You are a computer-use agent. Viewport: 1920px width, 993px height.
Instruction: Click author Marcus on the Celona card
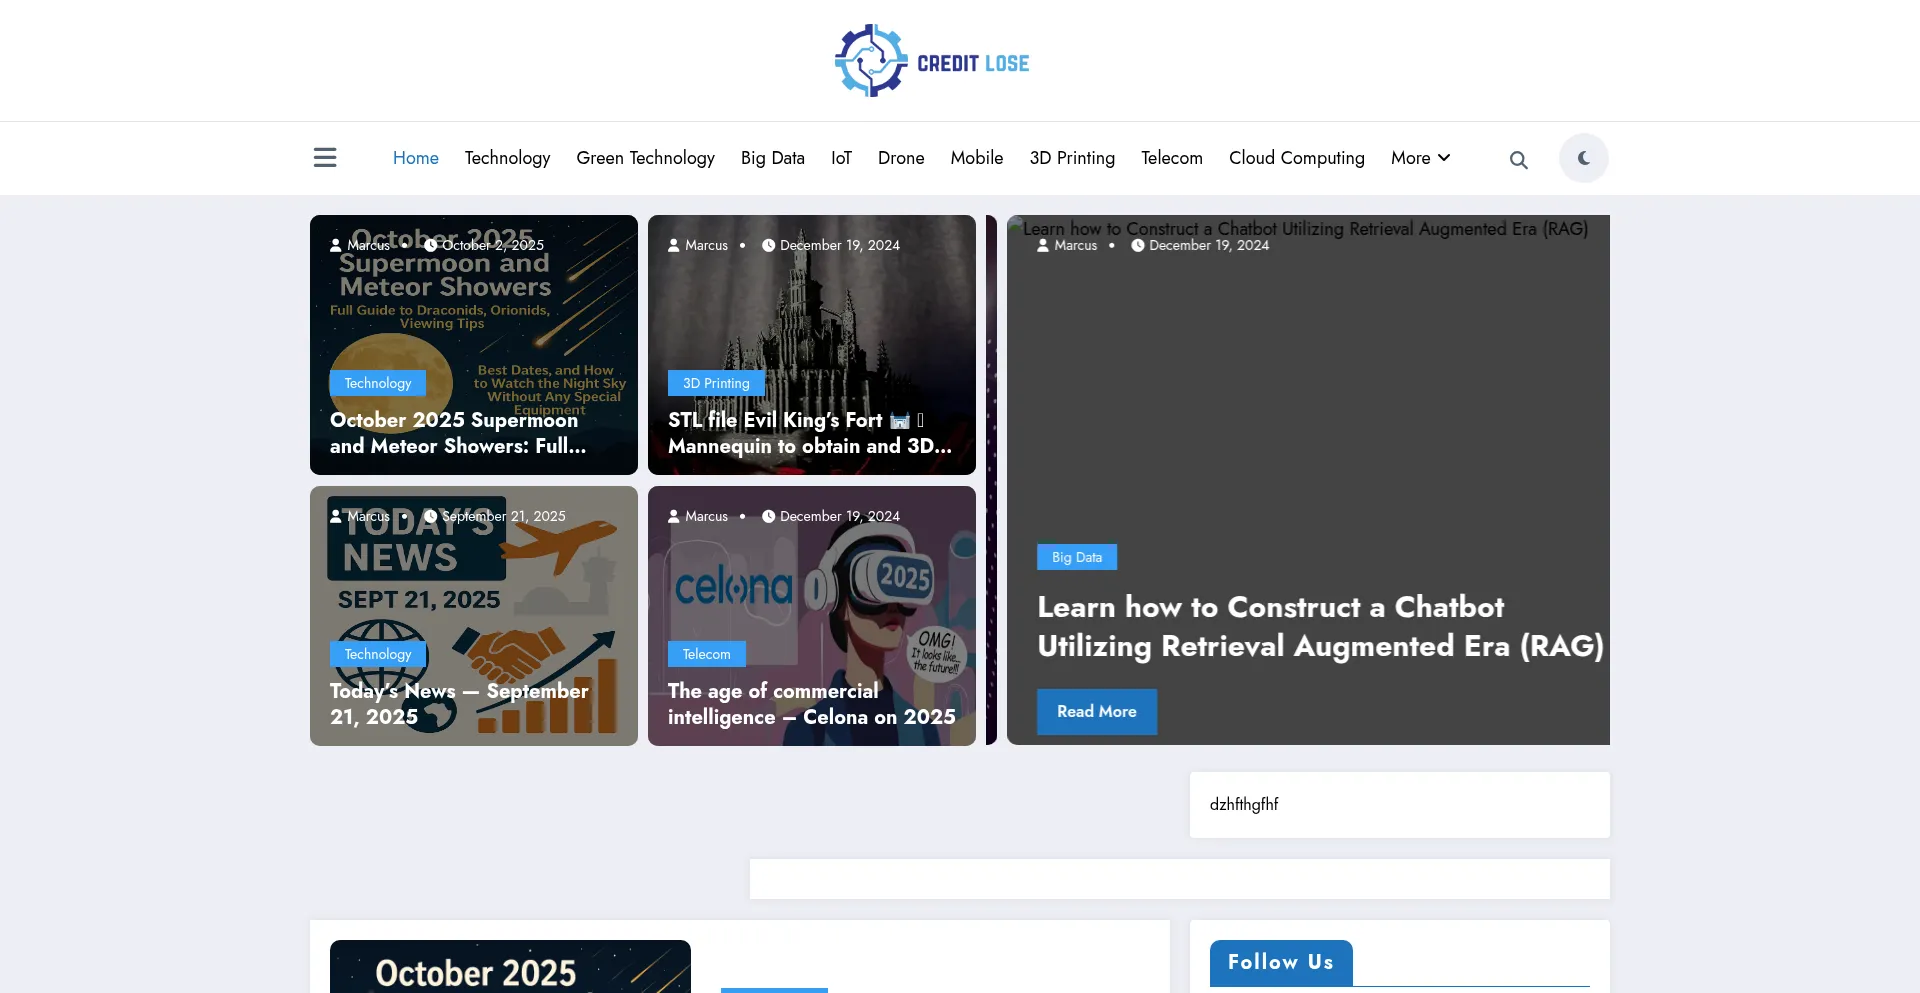698,516
